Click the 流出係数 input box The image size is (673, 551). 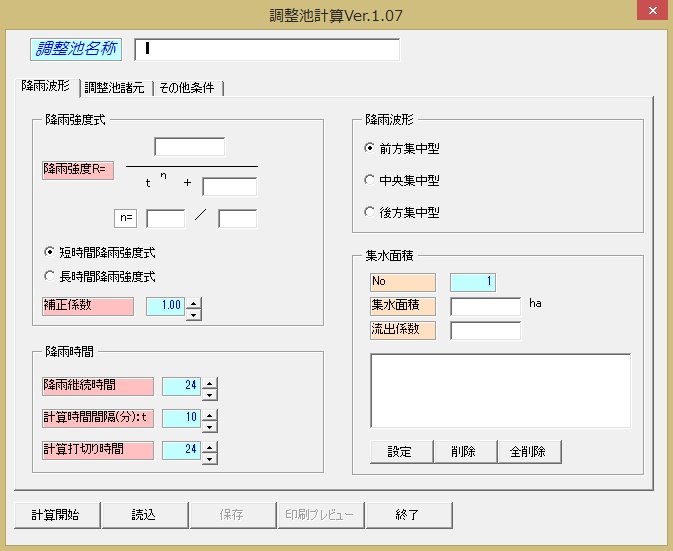[x=485, y=330]
